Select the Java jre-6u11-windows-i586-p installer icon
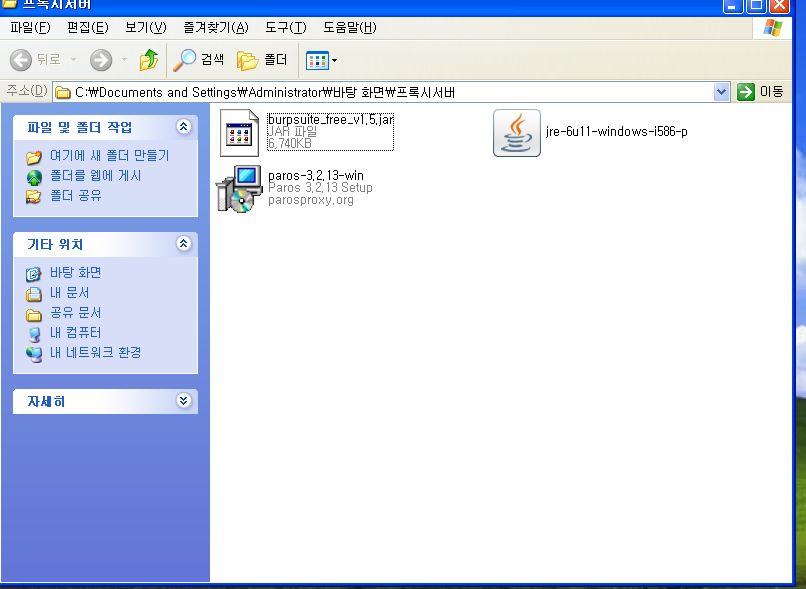Viewport: 806px width, 589px height. tap(517, 133)
